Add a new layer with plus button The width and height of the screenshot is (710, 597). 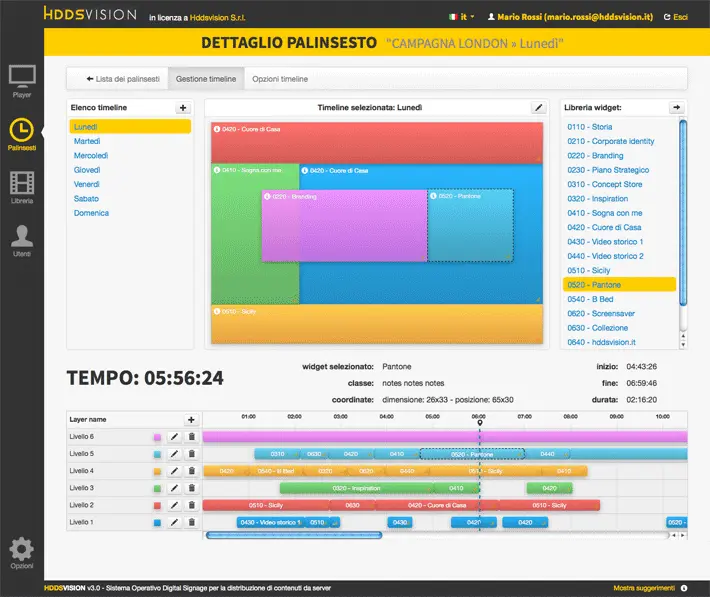[191, 420]
